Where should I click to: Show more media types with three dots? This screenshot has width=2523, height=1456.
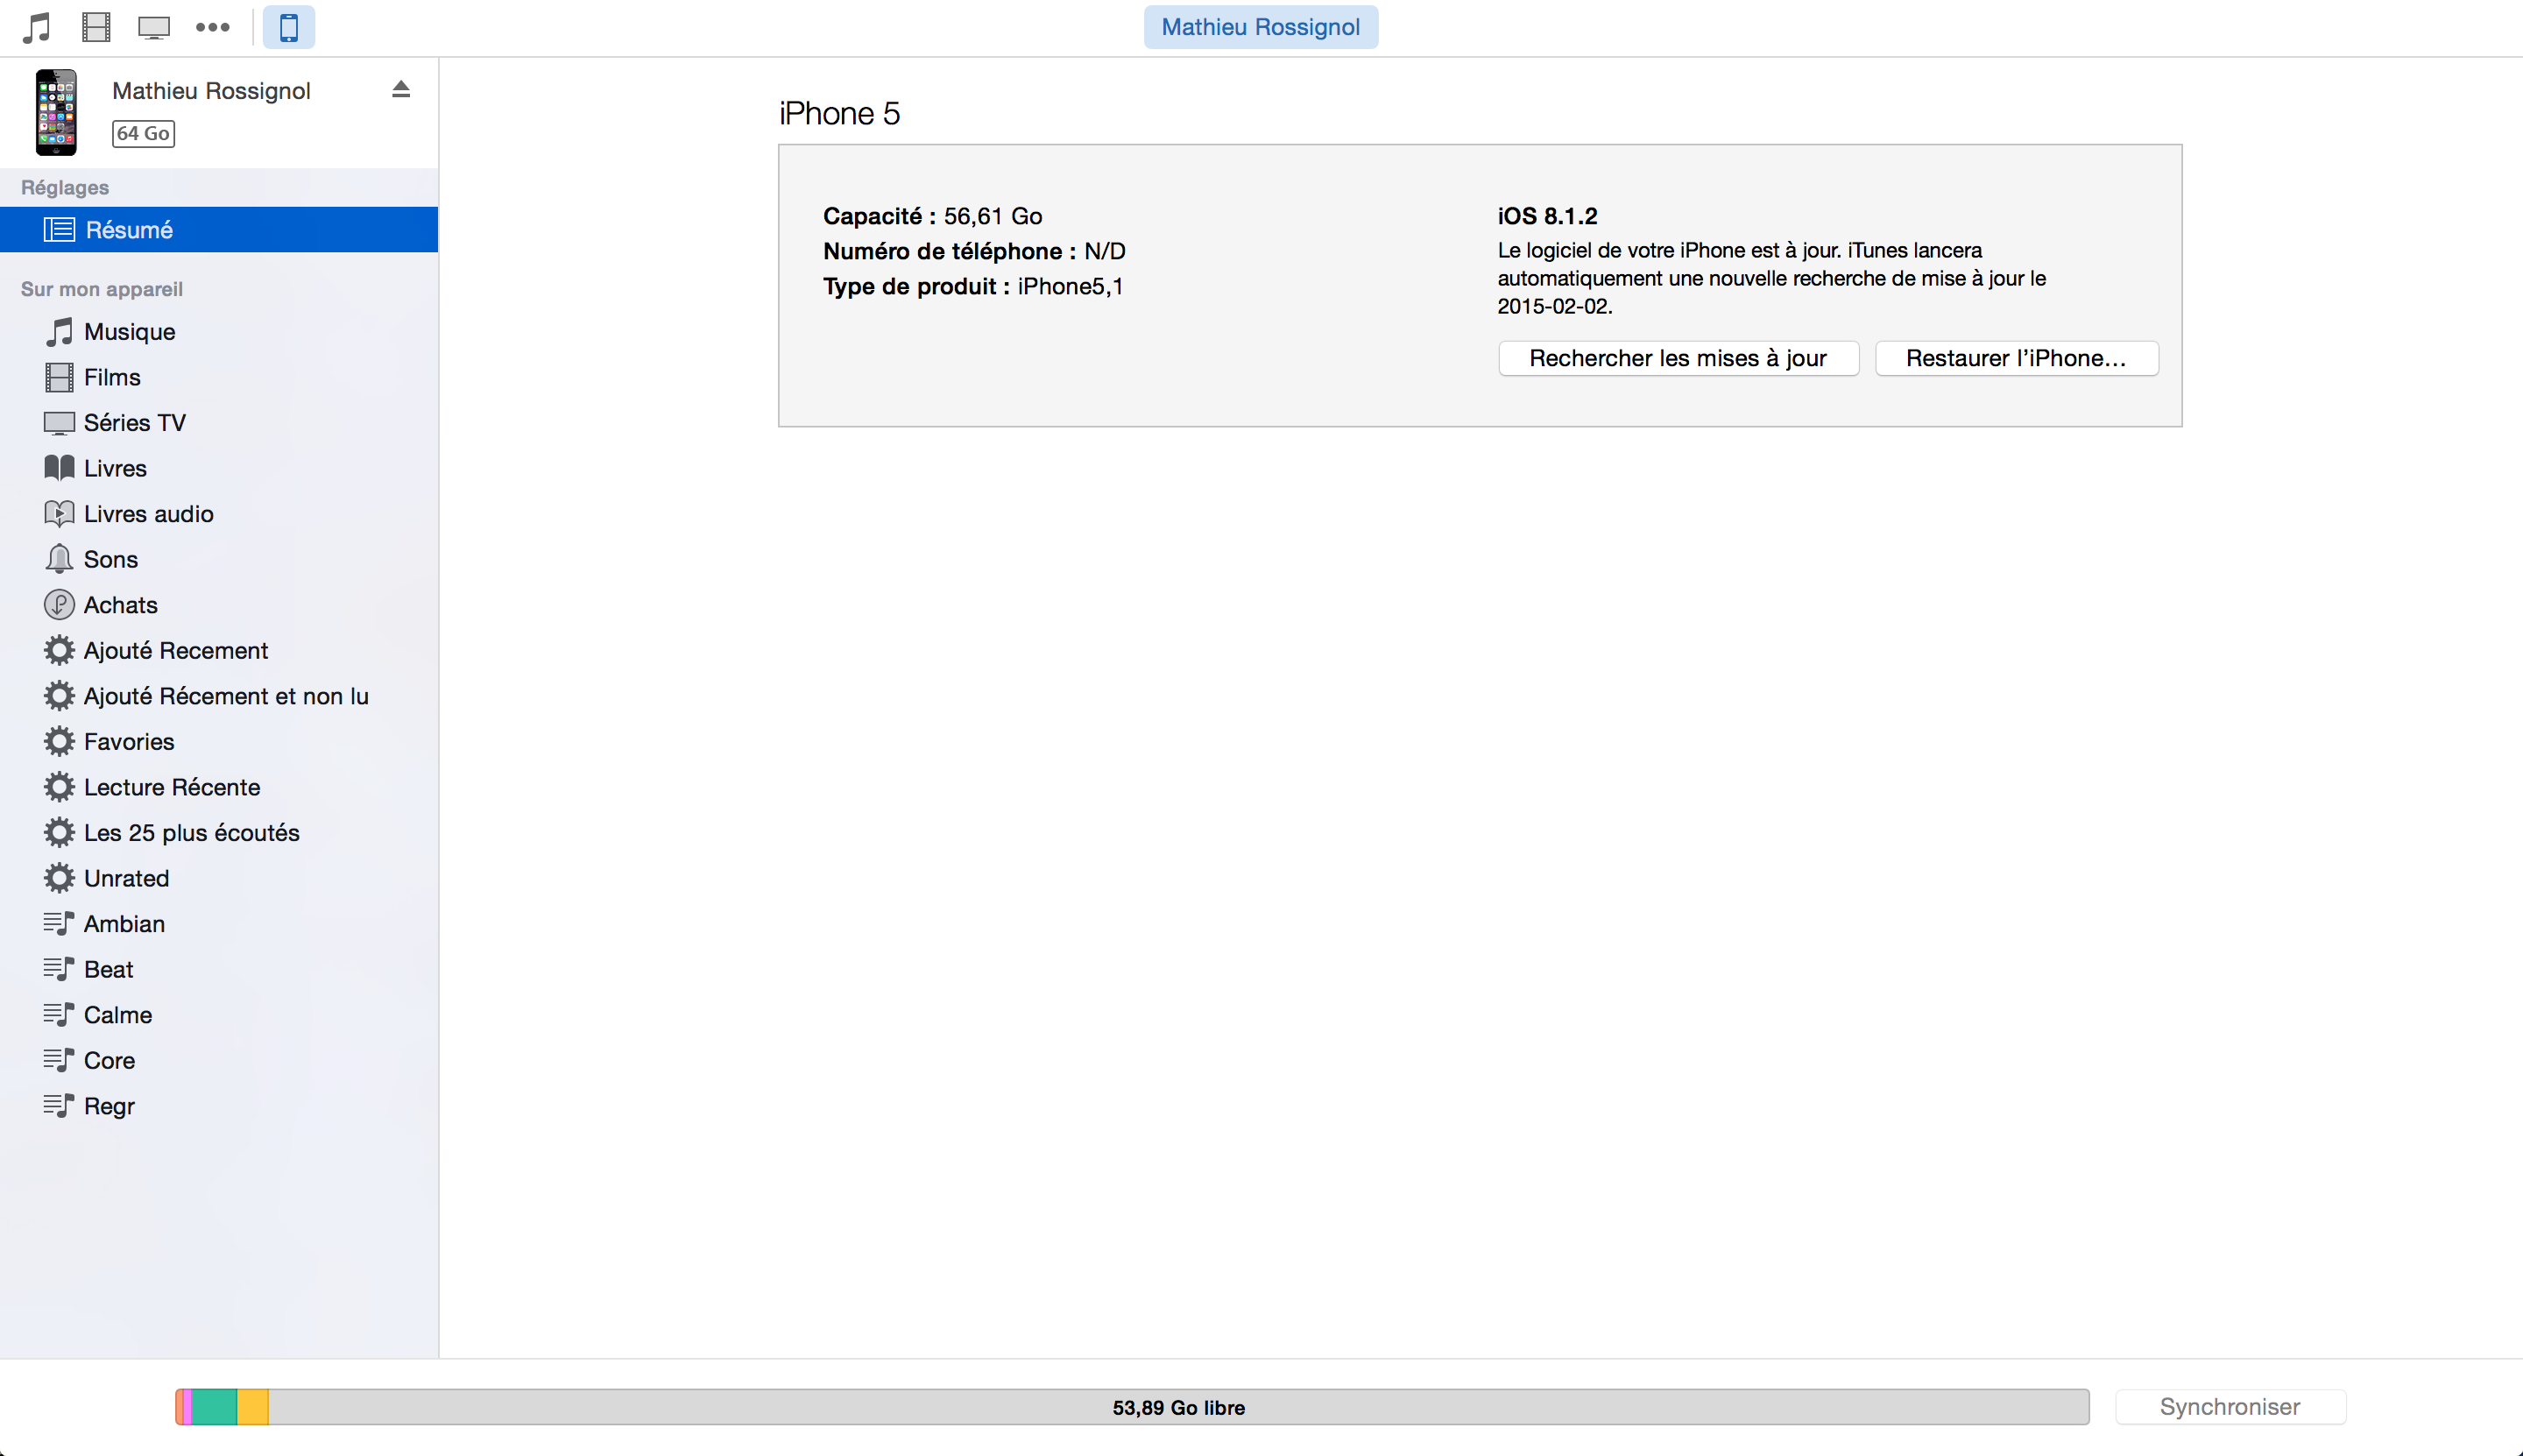(x=212, y=27)
